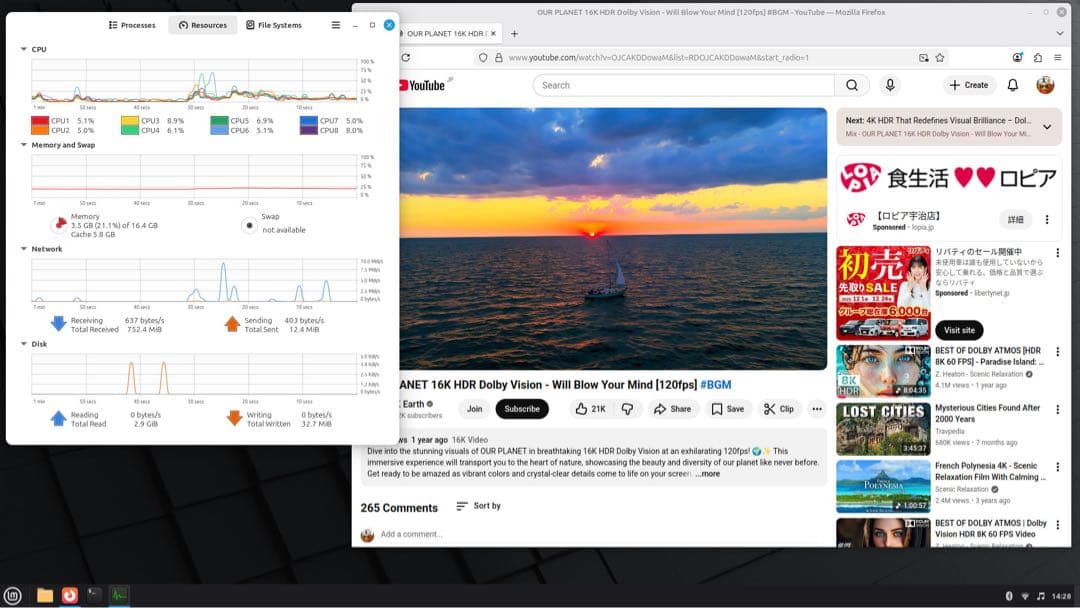
Task: Dislike the video with thumbs down
Action: click(628, 409)
